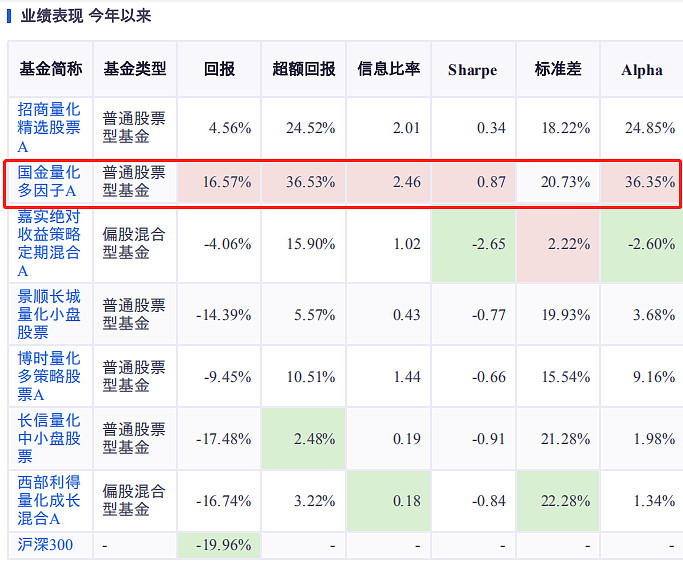This screenshot has height=564, width=683.
Task: Open the 国金量化多因子A fund link
Action: 49,181
